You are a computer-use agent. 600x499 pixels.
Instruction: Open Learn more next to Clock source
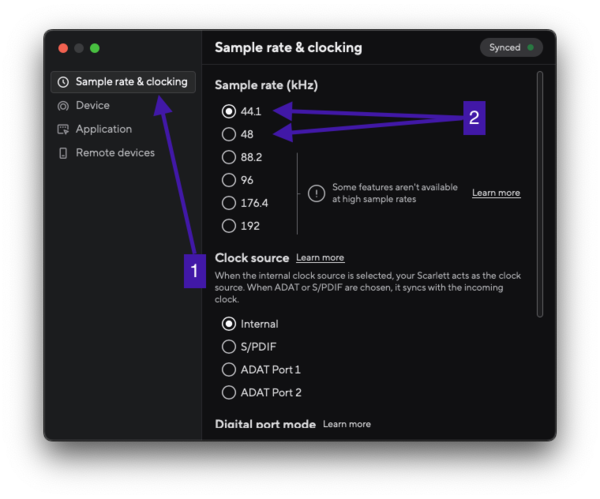(x=320, y=258)
